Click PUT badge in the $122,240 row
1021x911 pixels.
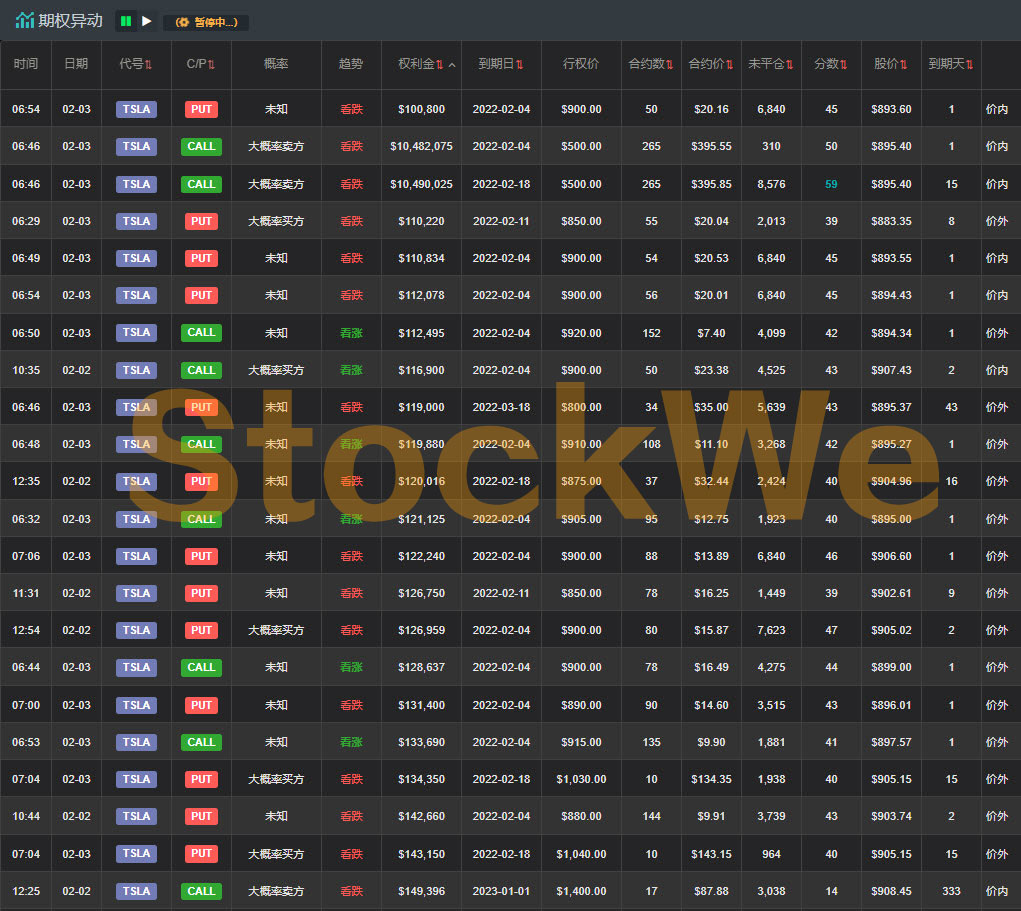click(201, 556)
